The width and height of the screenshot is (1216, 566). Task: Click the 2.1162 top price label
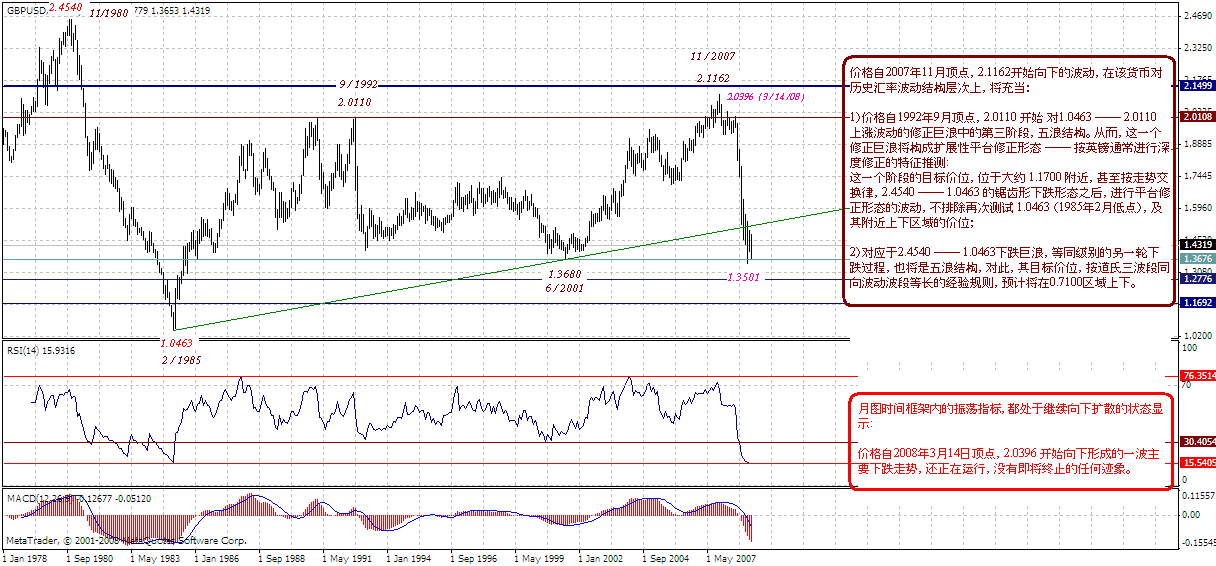click(x=713, y=77)
